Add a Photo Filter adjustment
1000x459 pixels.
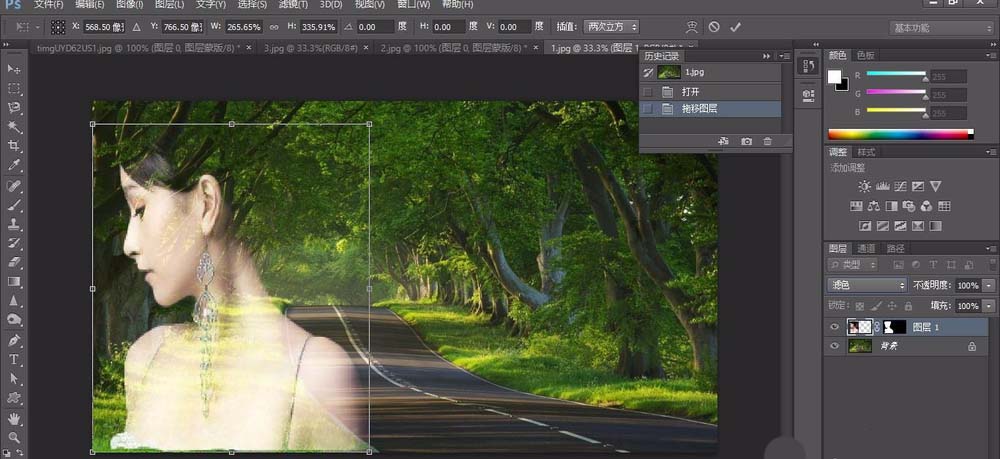(909, 206)
